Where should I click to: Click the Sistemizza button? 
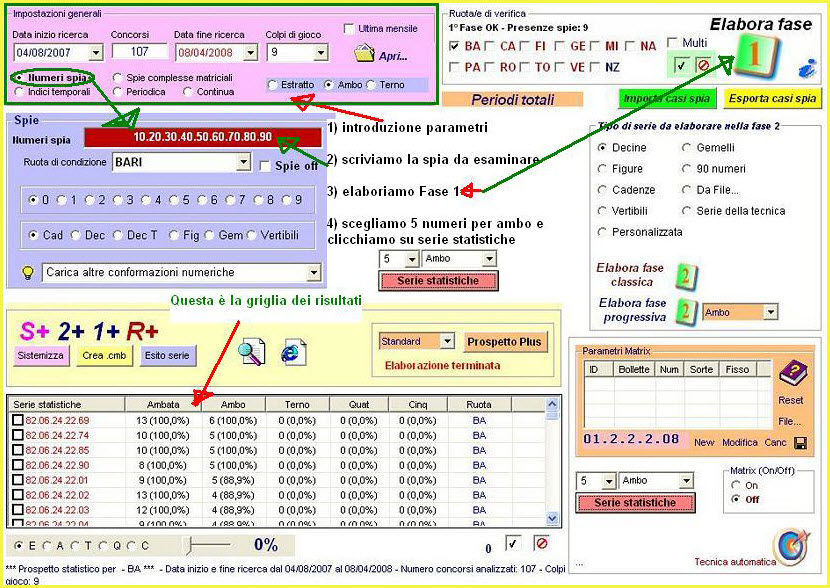click(x=41, y=356)
